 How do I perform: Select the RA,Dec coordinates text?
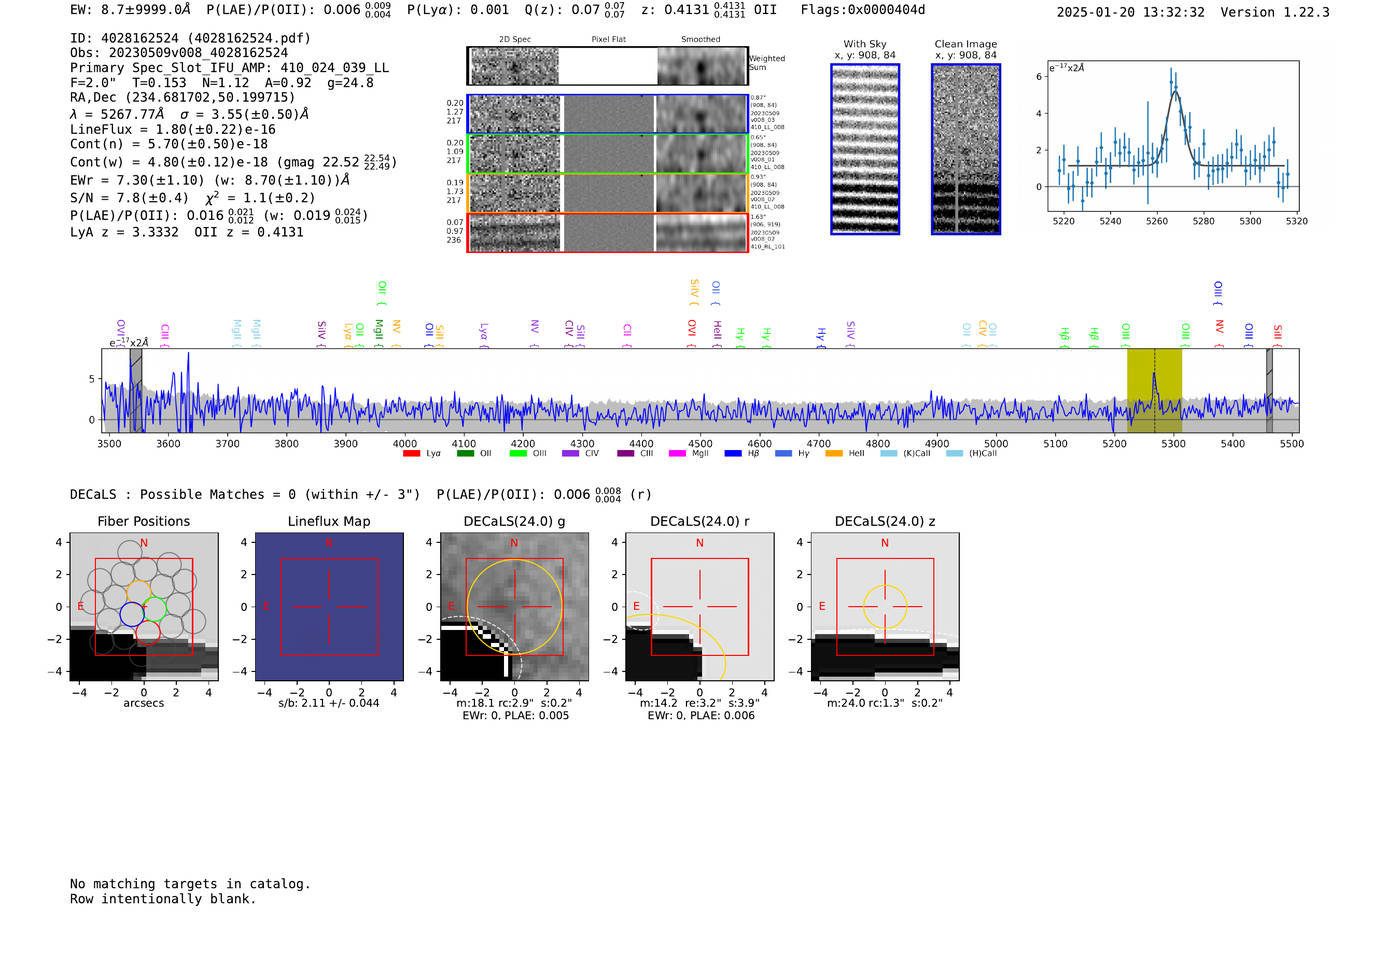click(x=182, y=98)
